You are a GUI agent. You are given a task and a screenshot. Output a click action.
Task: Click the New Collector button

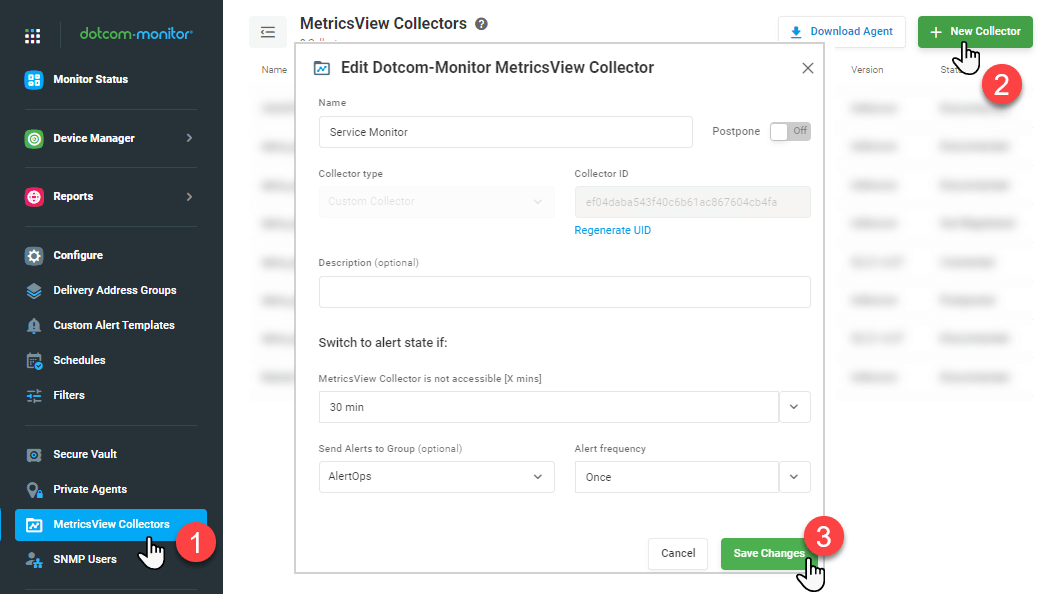point(975,32)
